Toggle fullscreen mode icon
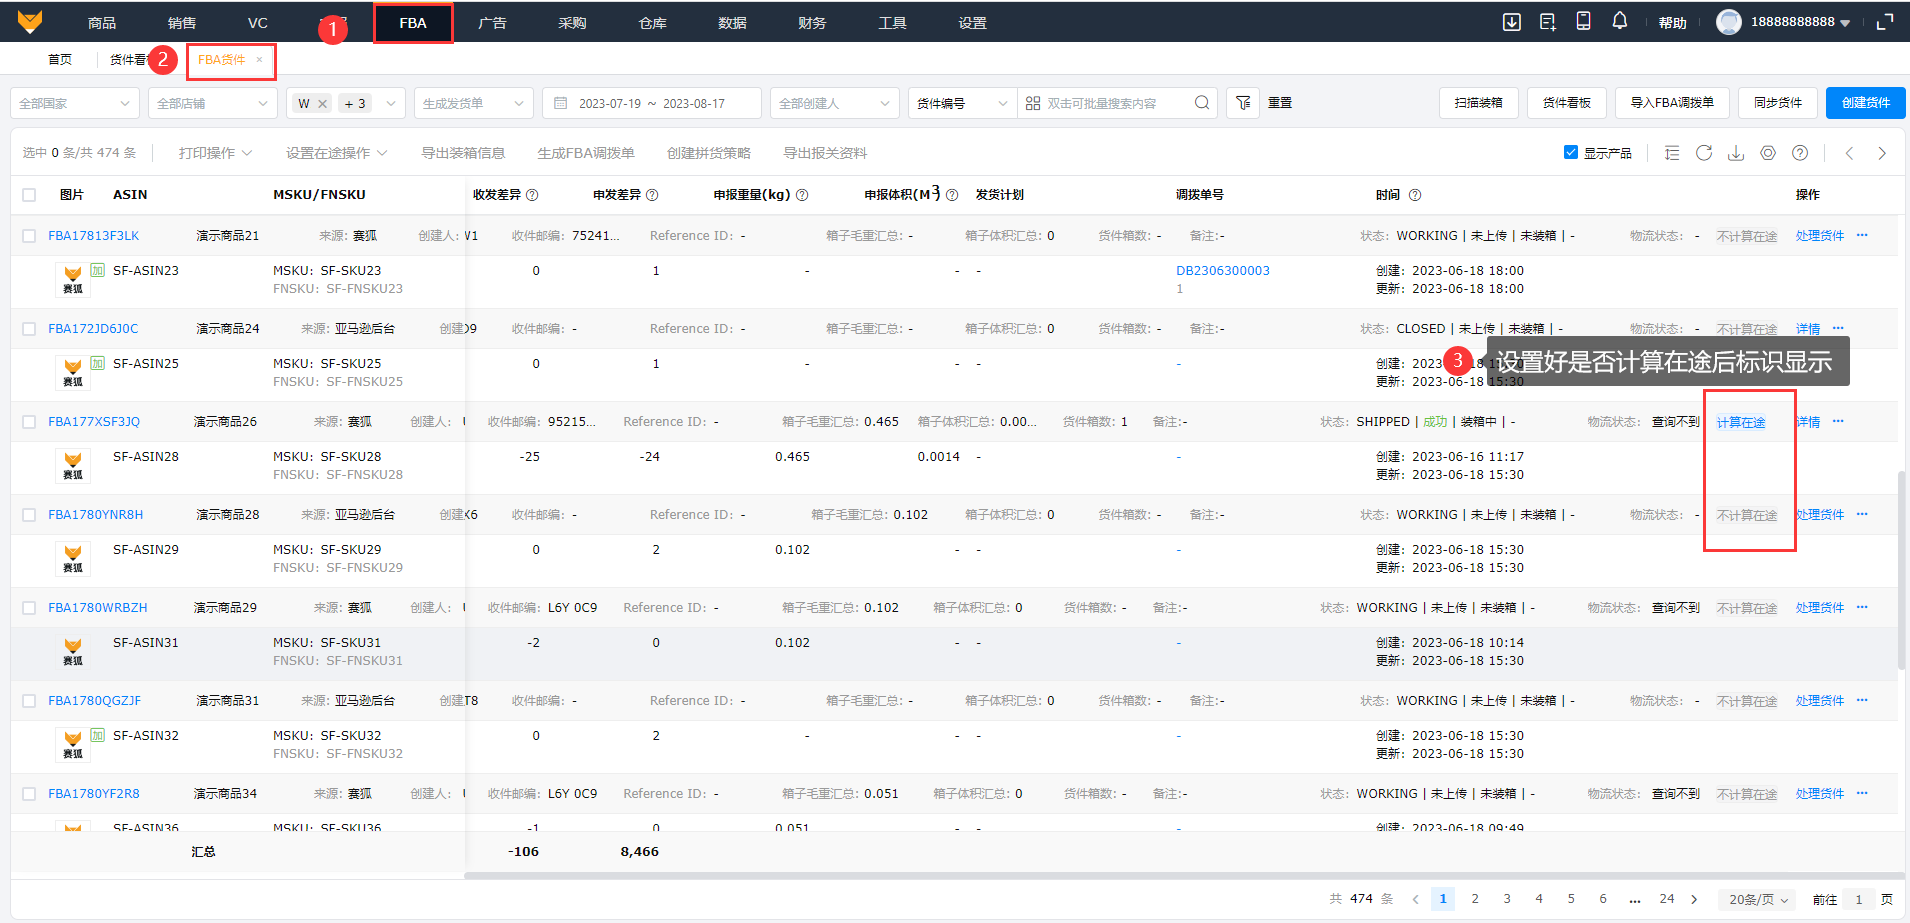The width and height of the screenshot is (1910, 923). click(x=1885, y=22)
